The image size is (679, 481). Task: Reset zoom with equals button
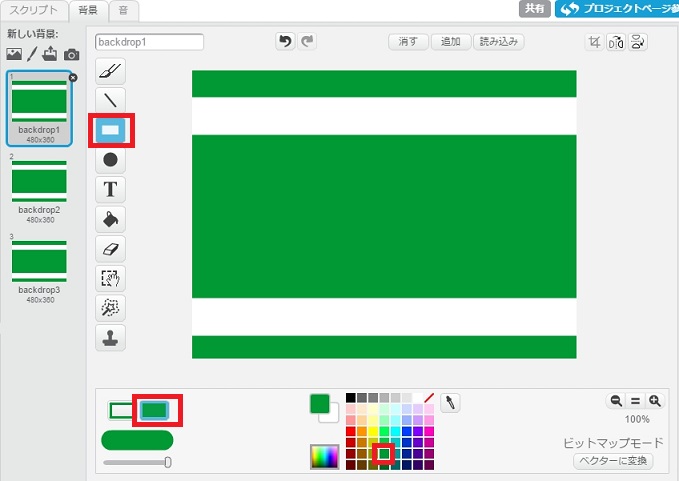point(635,401)
